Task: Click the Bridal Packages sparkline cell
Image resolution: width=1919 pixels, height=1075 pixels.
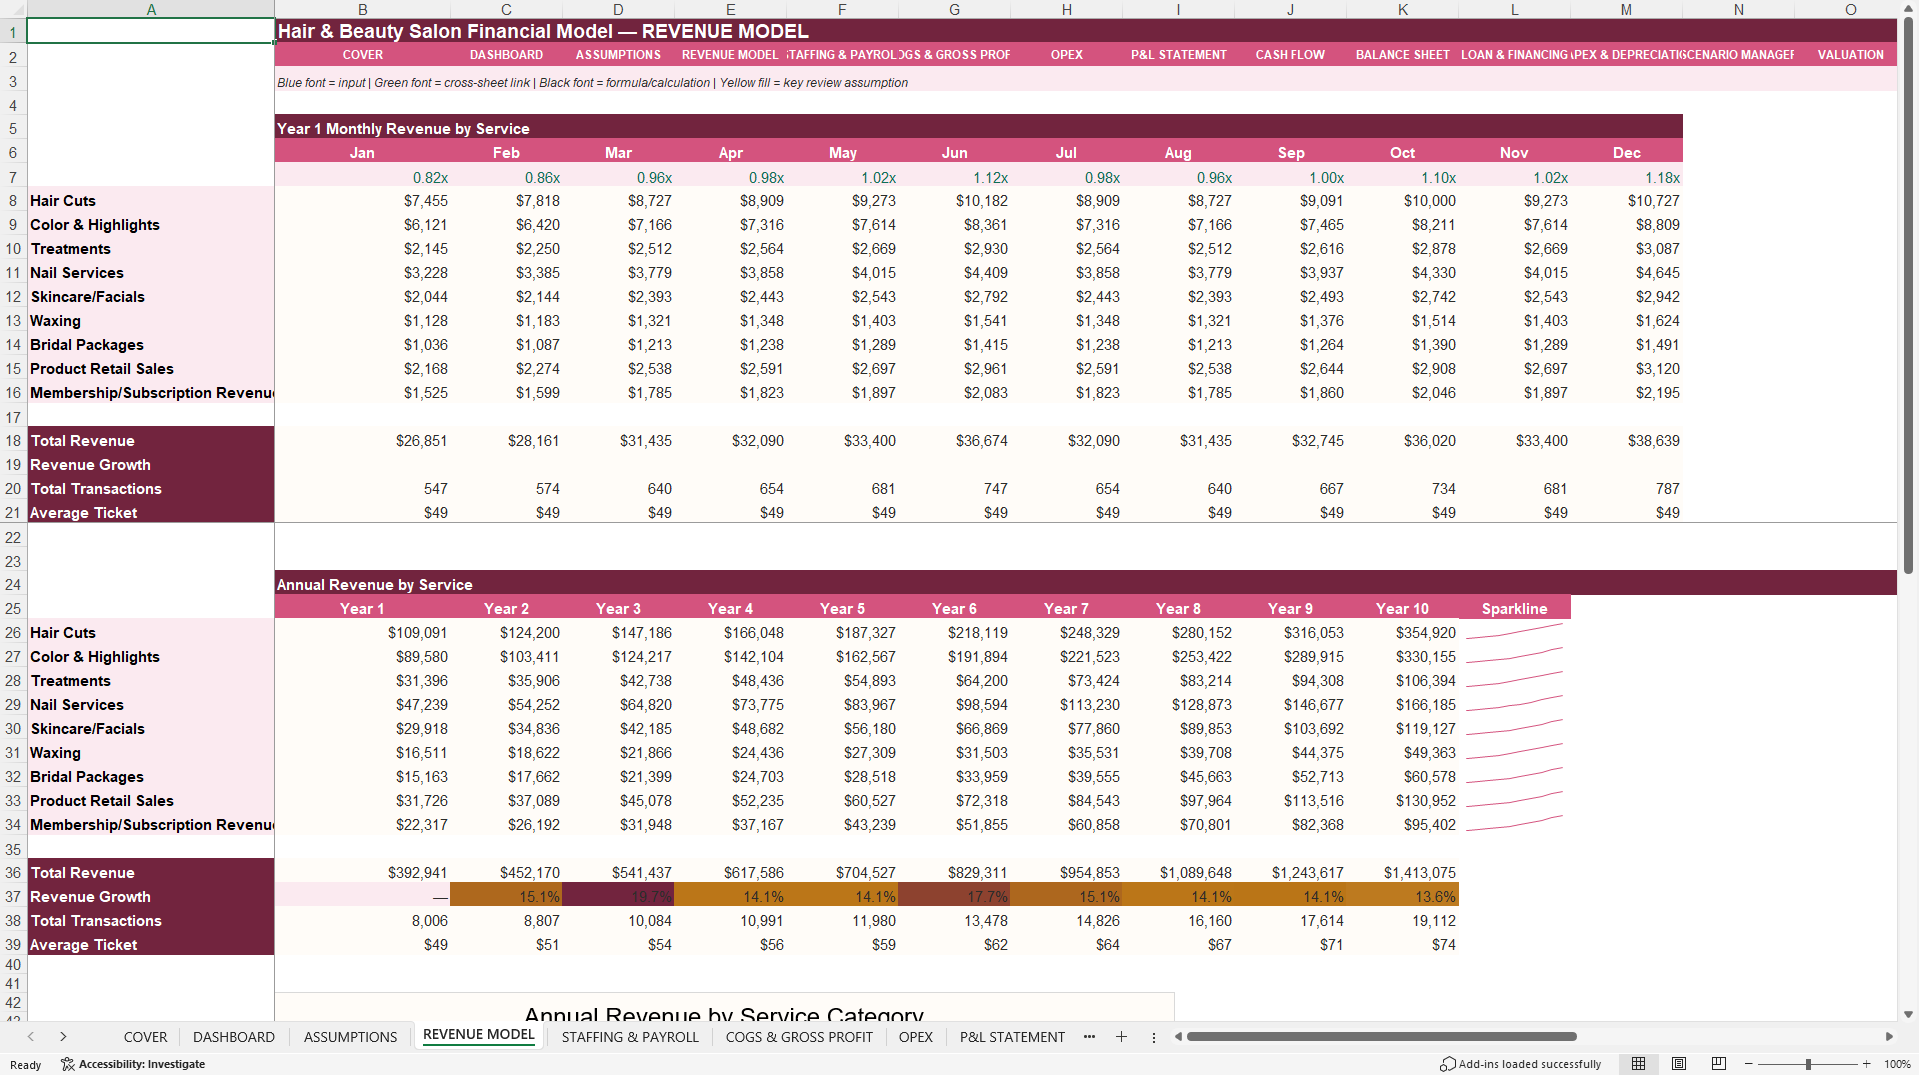Action: click(x=1514, y=777)
